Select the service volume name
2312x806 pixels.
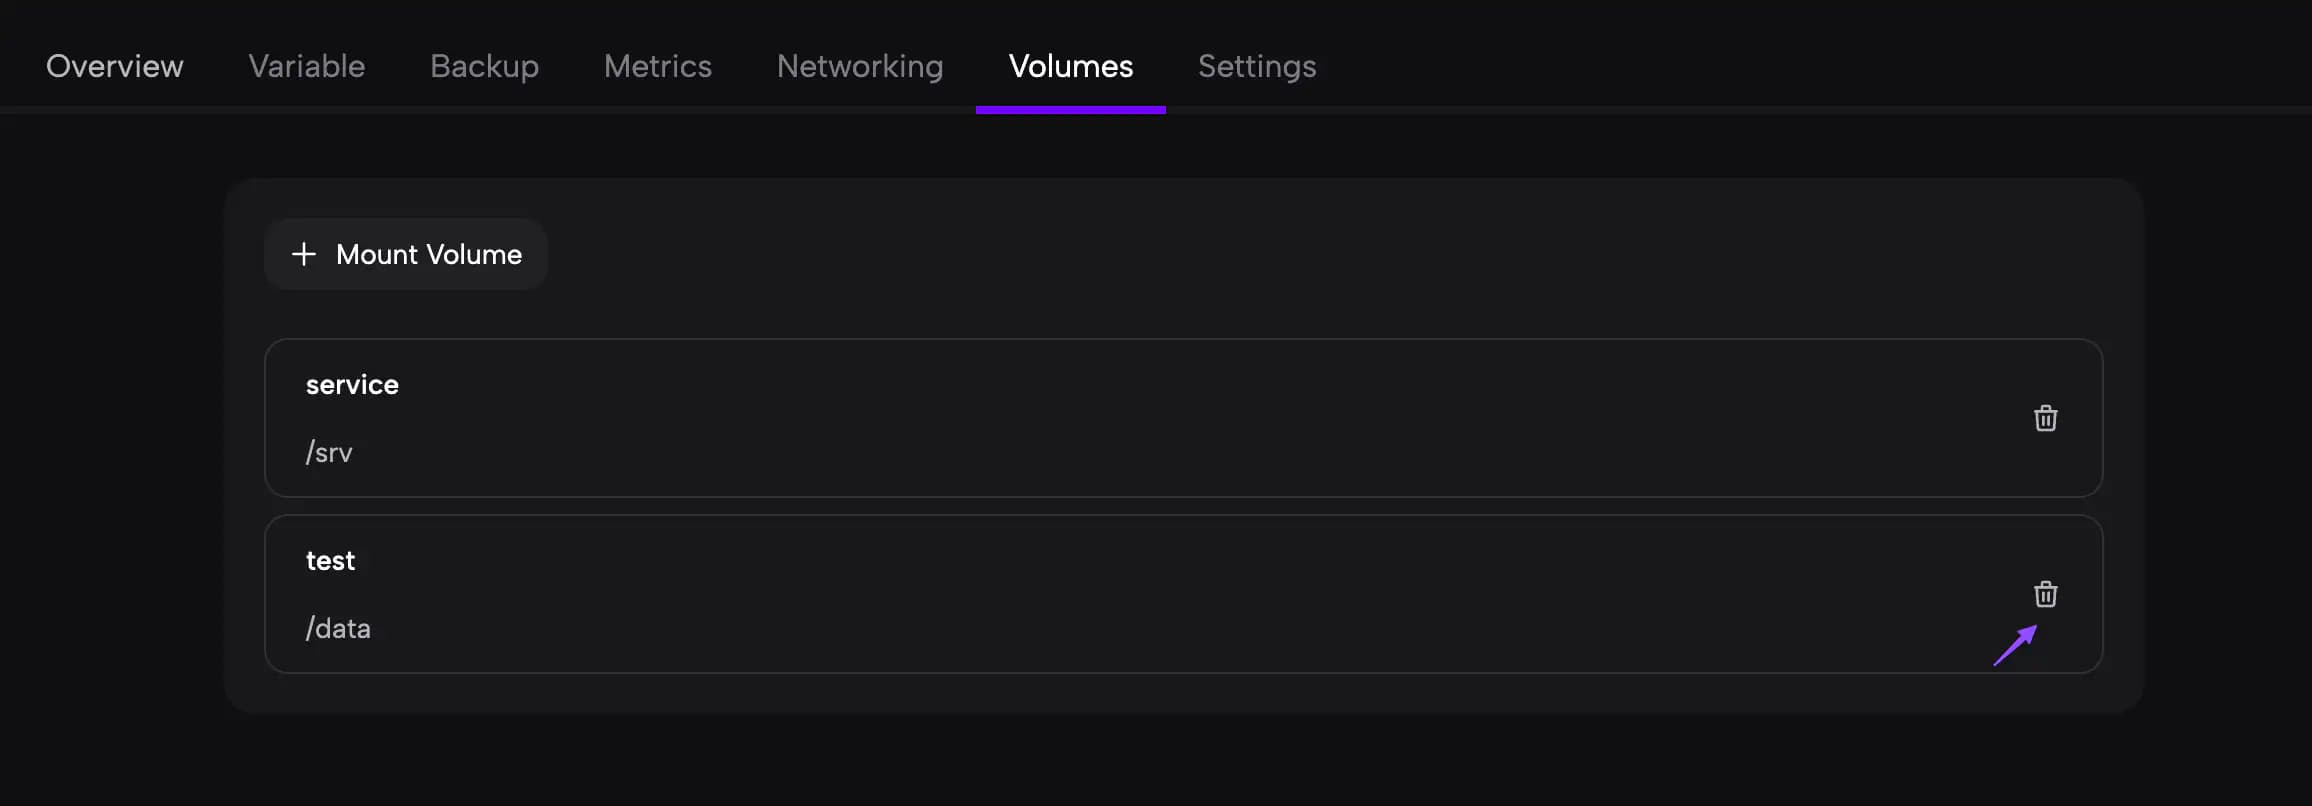pos(352,385)
